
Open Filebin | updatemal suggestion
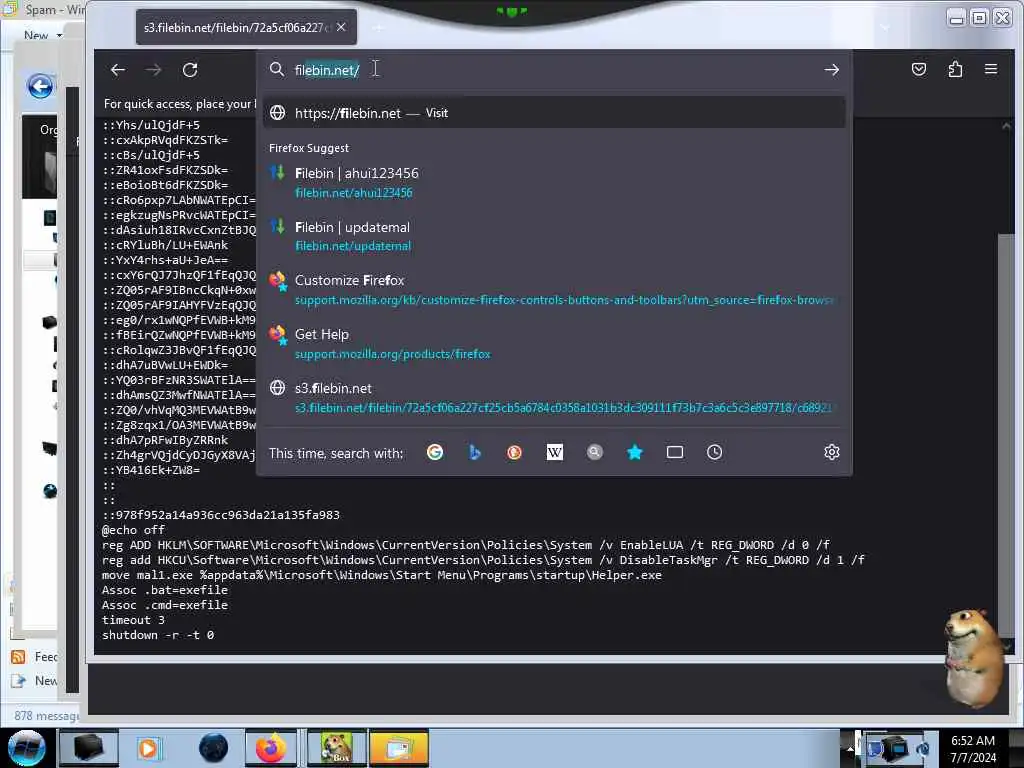tap(554, 236)
